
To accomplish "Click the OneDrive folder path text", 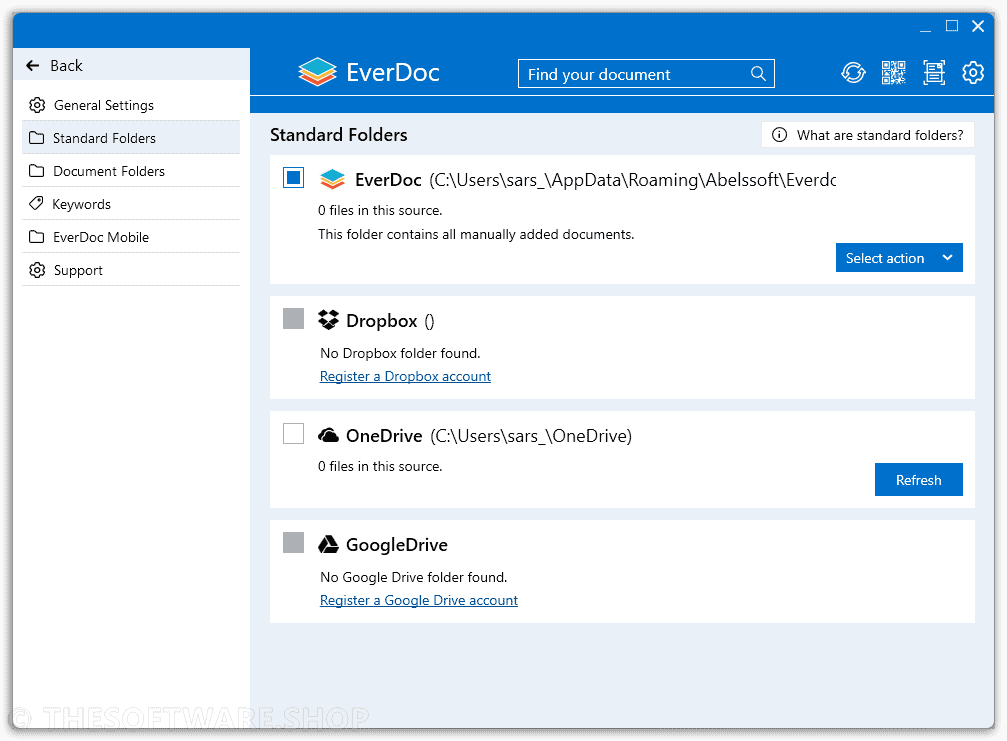I will pos(531,436).
